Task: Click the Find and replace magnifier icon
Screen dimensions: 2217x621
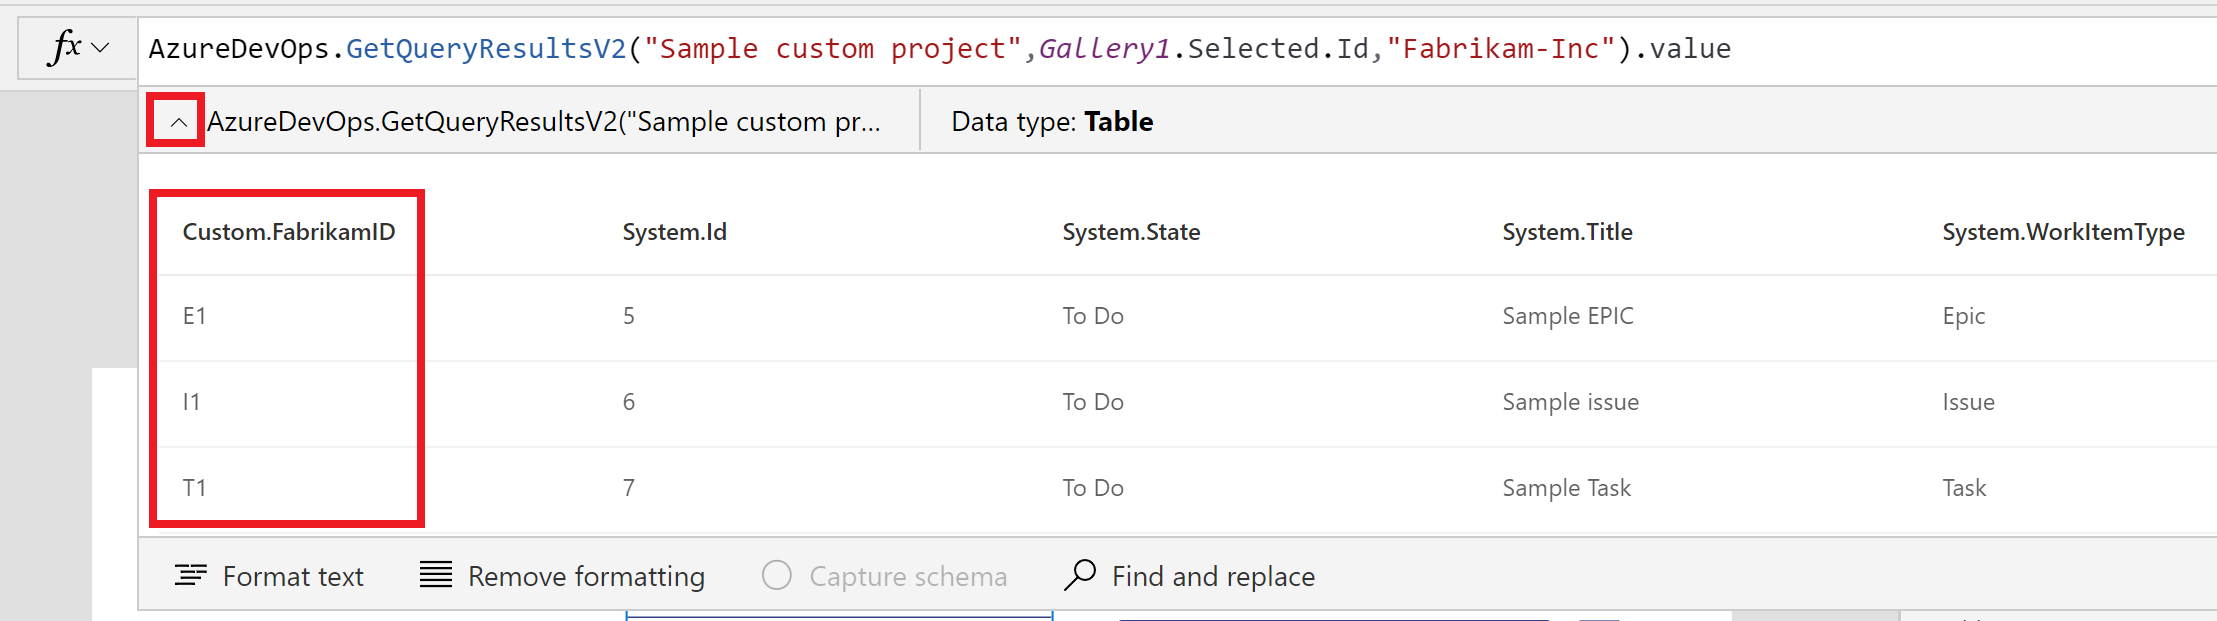Action: [1080, 575]
